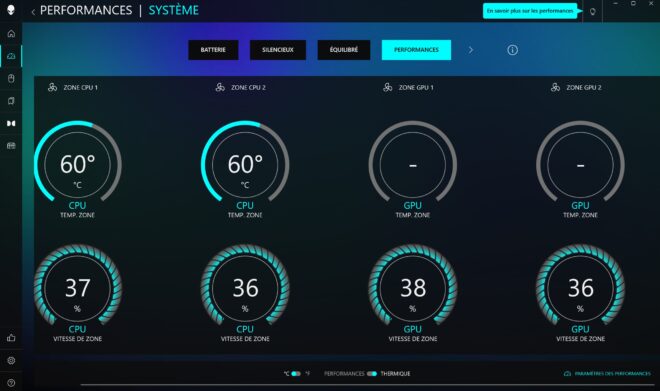Click the fan icon for ZONE GPU 1
This screenshot has width=660, height=391.
(x=388, y=87)
